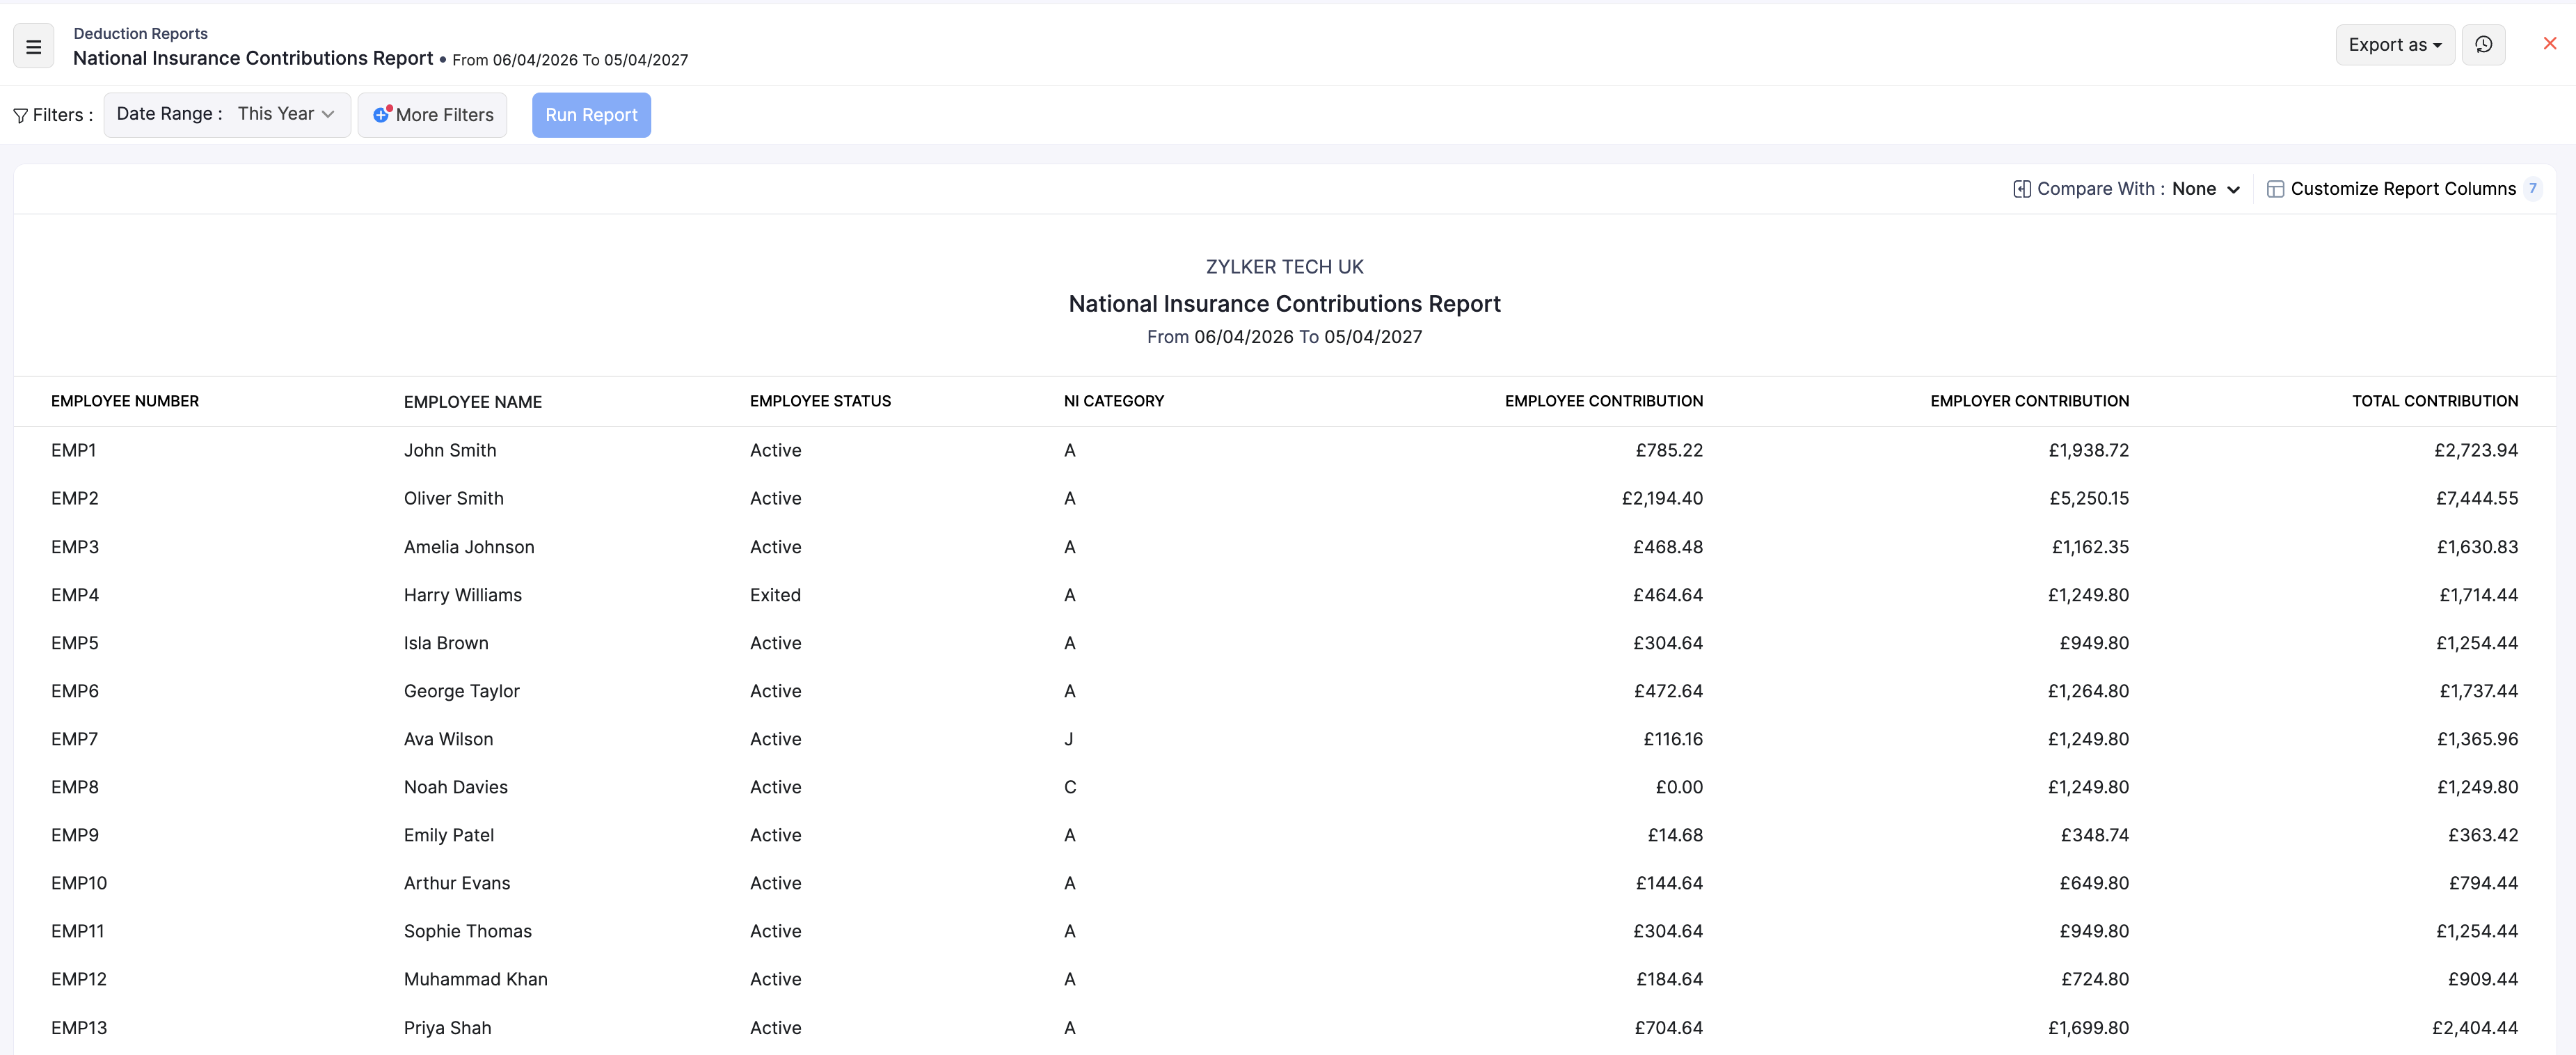Click the Run Report button
This screenshot has width=2576, height=1055.
(x=591, y=115)
